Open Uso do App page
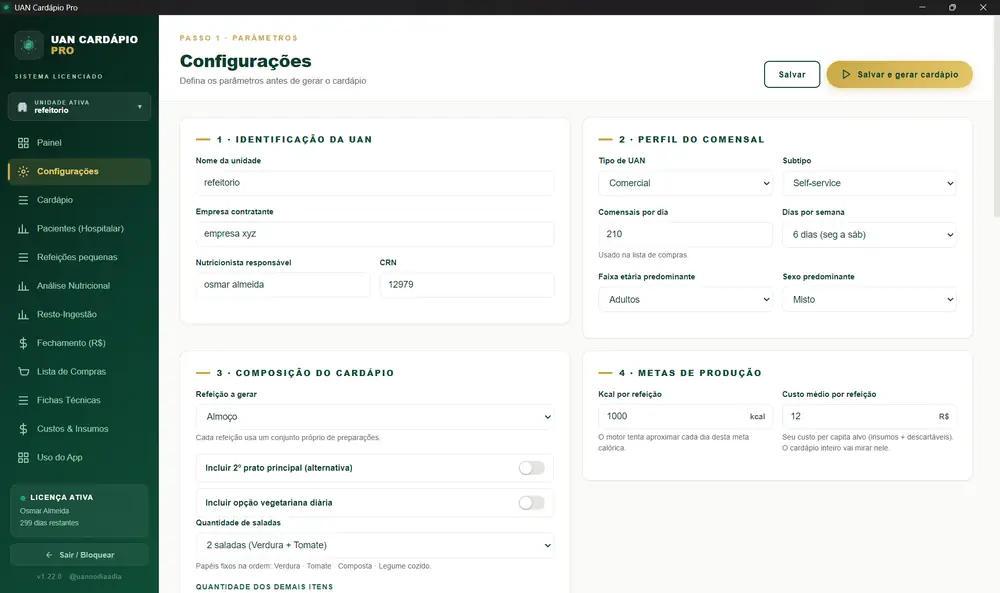Image resolution: width=1000 pixels, height=593 pixels. coord(79,458)
